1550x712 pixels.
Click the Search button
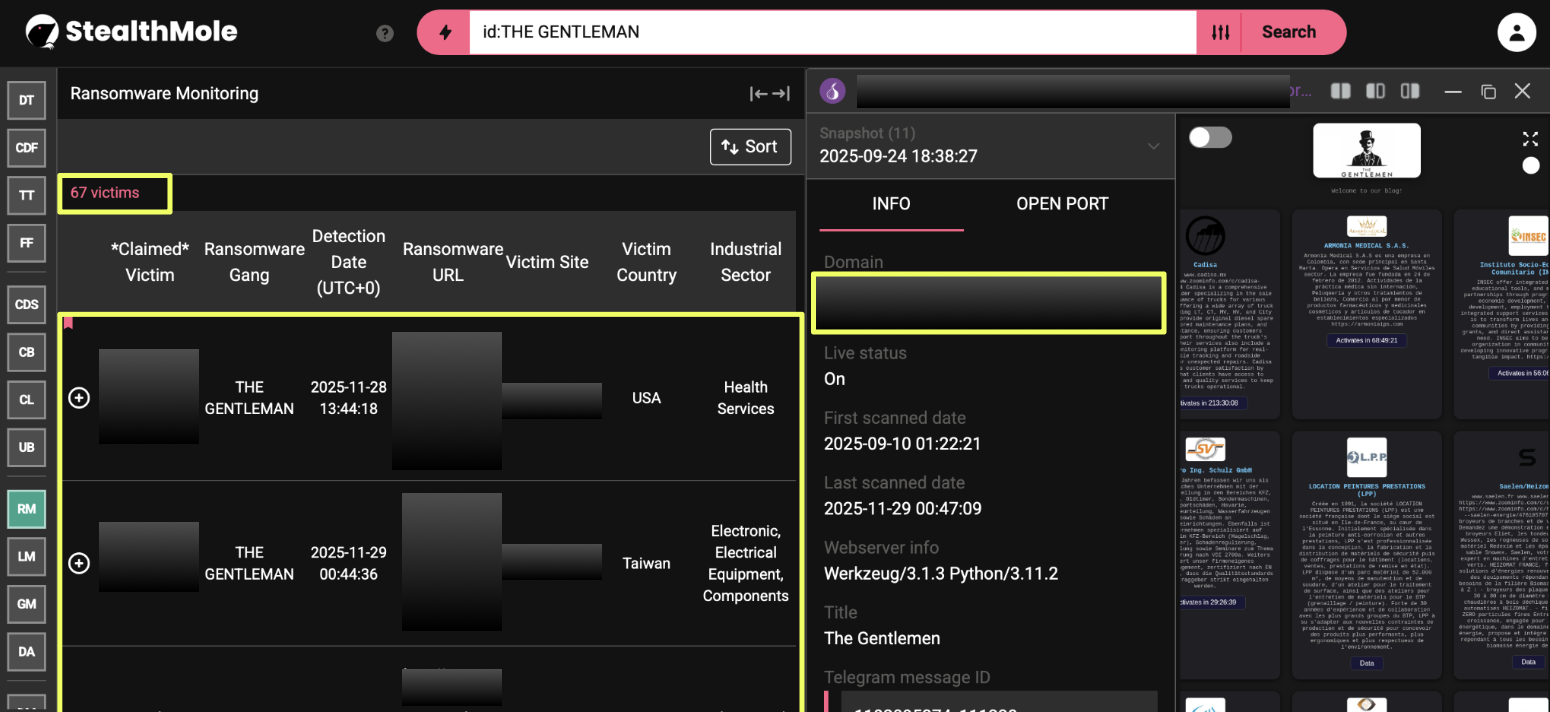coord(1288,32)
